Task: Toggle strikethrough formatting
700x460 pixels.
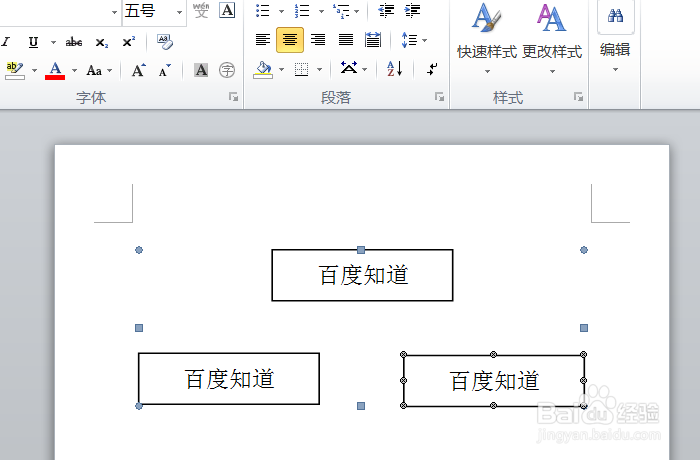Action: pos(74,42)
